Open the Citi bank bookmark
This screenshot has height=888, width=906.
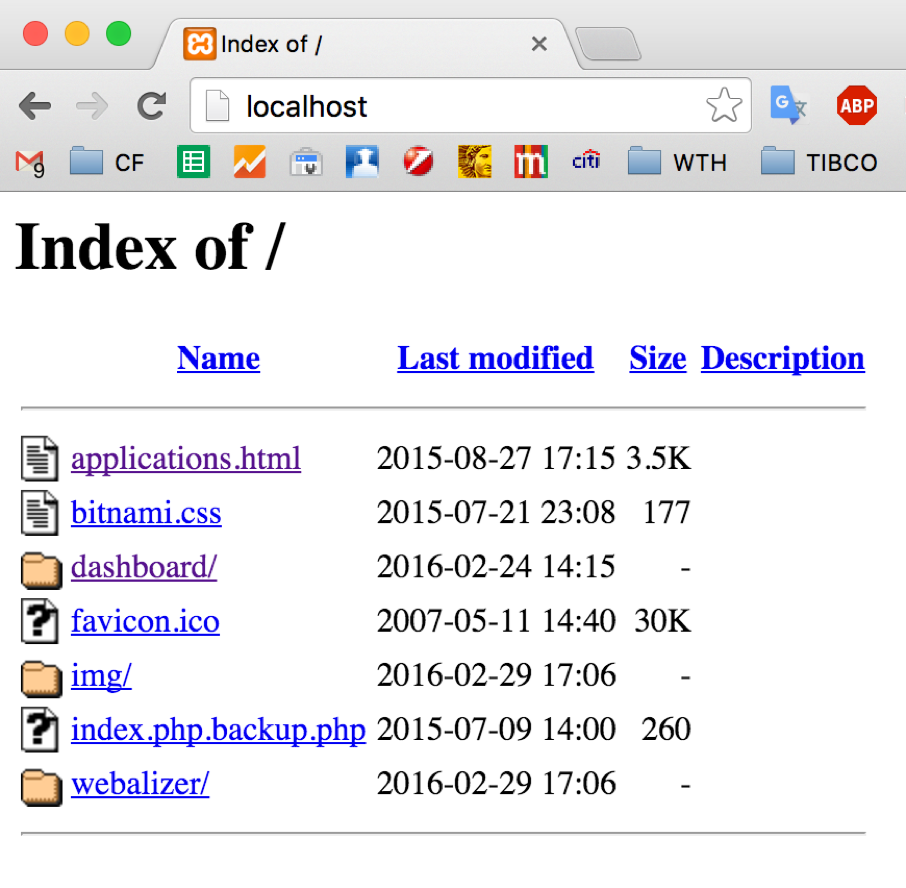pyautogui.click(x=586, y=161)
